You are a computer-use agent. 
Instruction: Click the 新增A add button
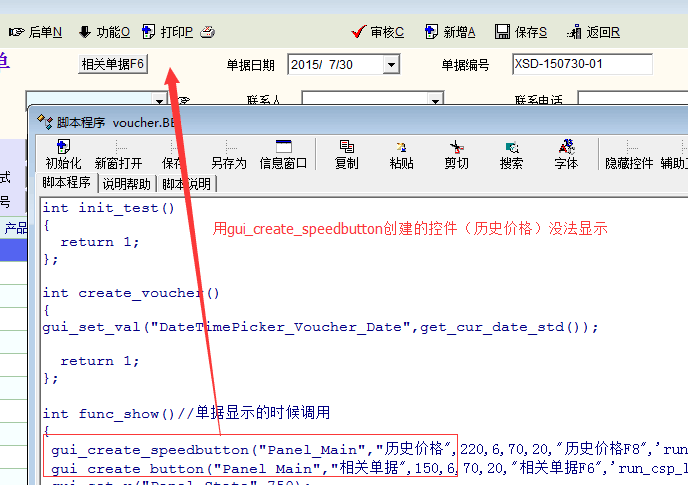pos(450,32)
